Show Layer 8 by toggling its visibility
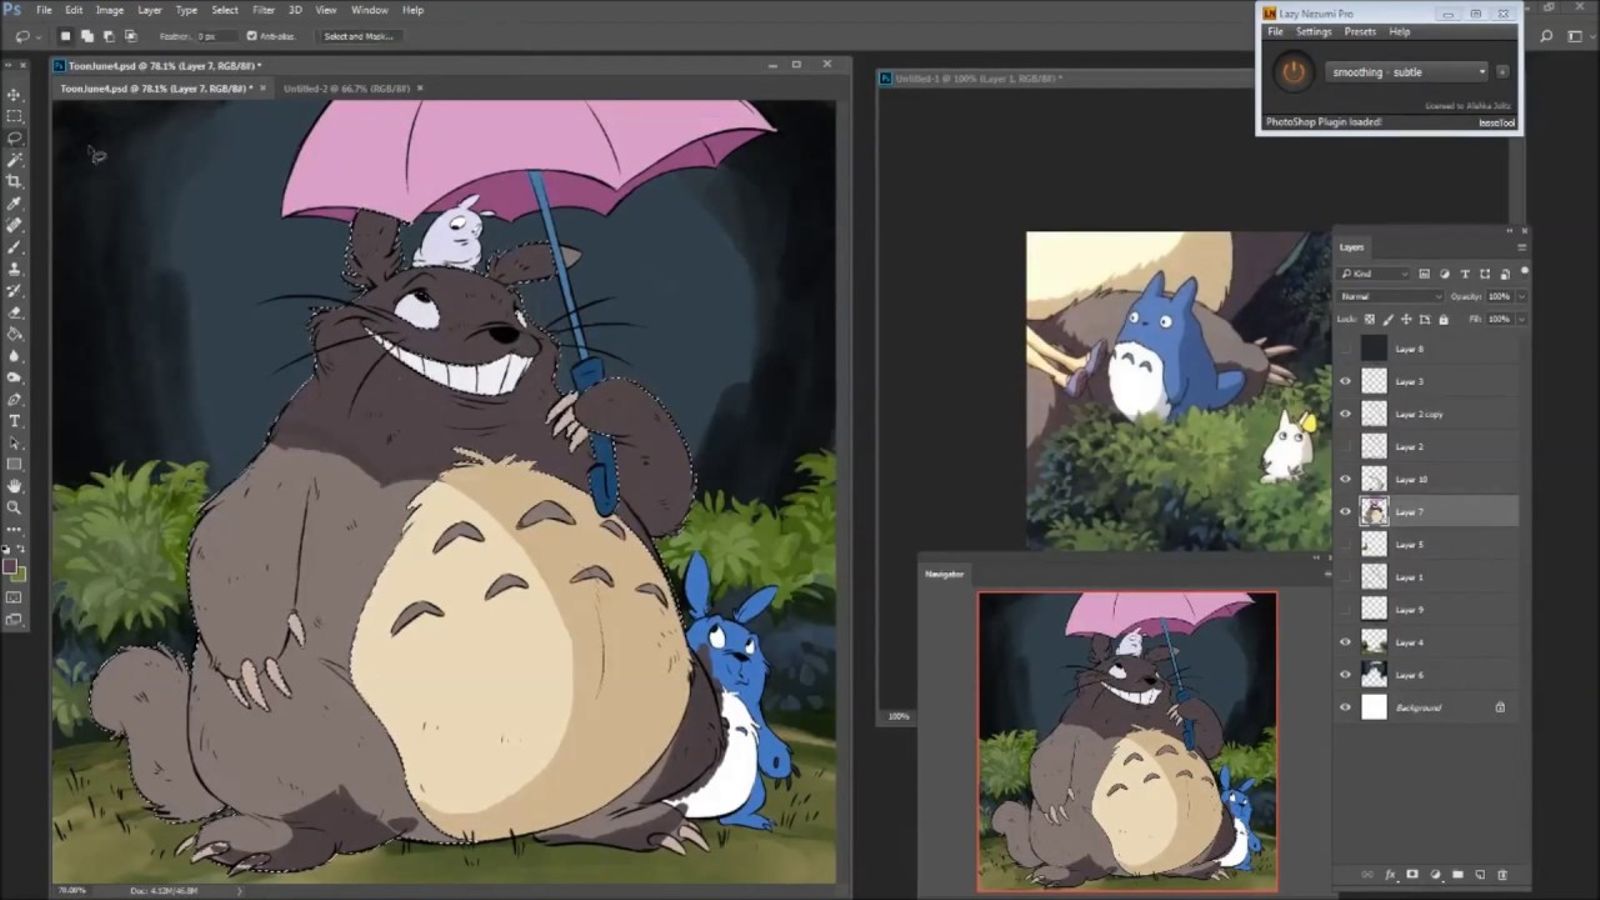The width and height of the screenshot is (1600, 900). pos(1345,349)
